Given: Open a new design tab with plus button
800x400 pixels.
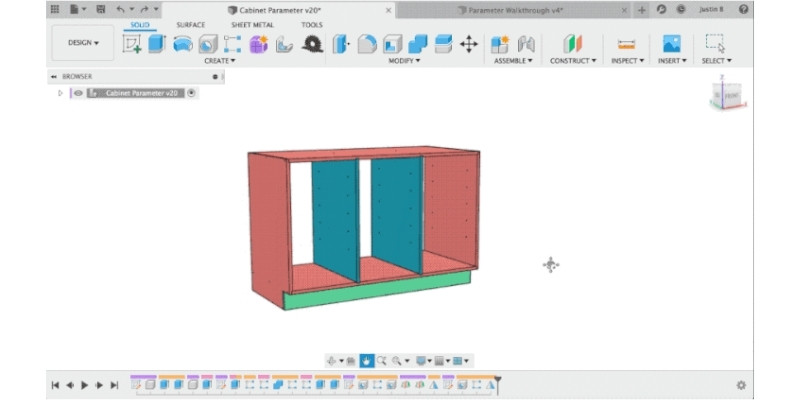Looking at the screenshot, I should coord(642,10).
